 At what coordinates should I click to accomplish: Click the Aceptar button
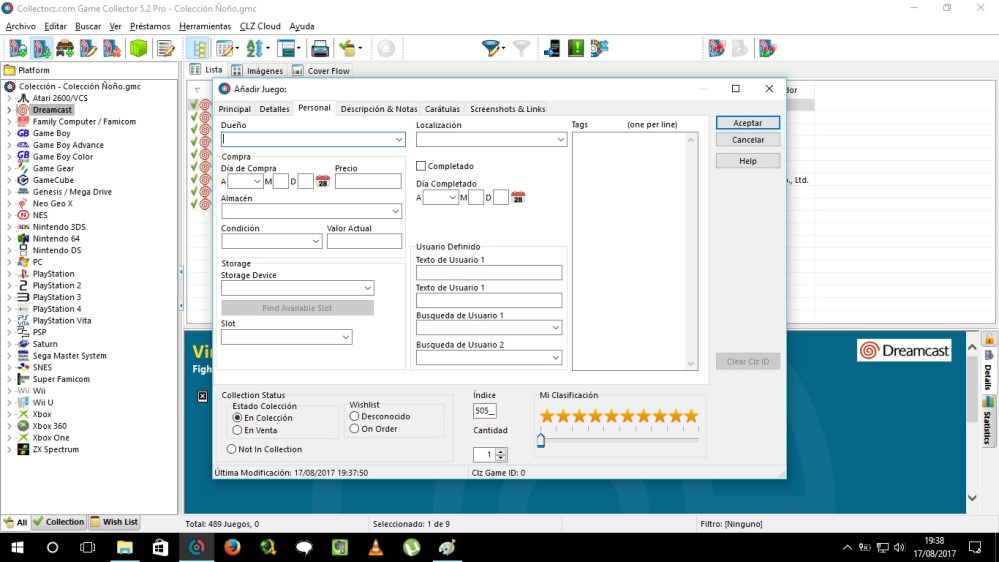click(x=747, y=123)
